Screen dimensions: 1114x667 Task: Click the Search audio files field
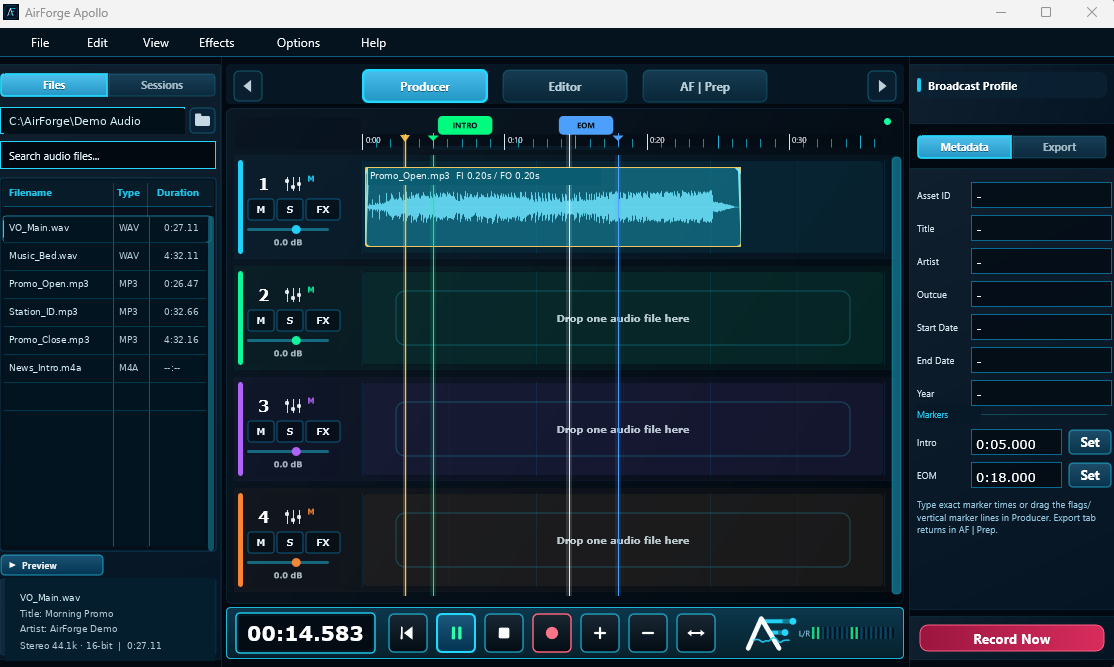tap(108, 156)
